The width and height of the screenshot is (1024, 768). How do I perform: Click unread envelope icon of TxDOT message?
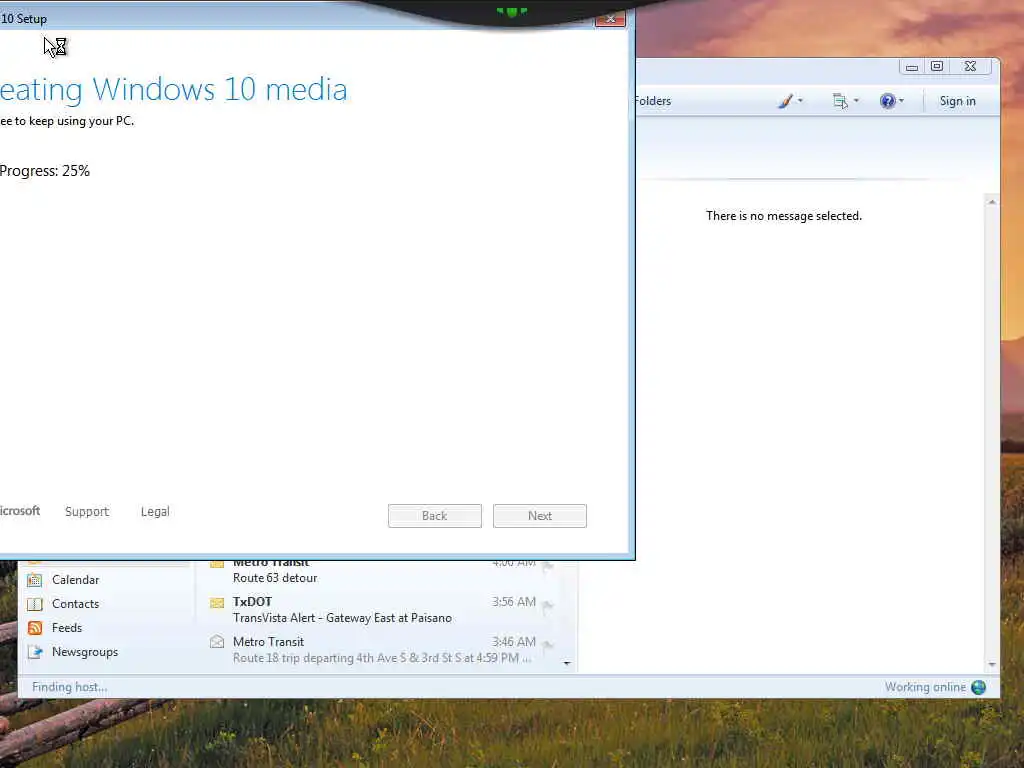pyautogui.click(x=217, y=602)
